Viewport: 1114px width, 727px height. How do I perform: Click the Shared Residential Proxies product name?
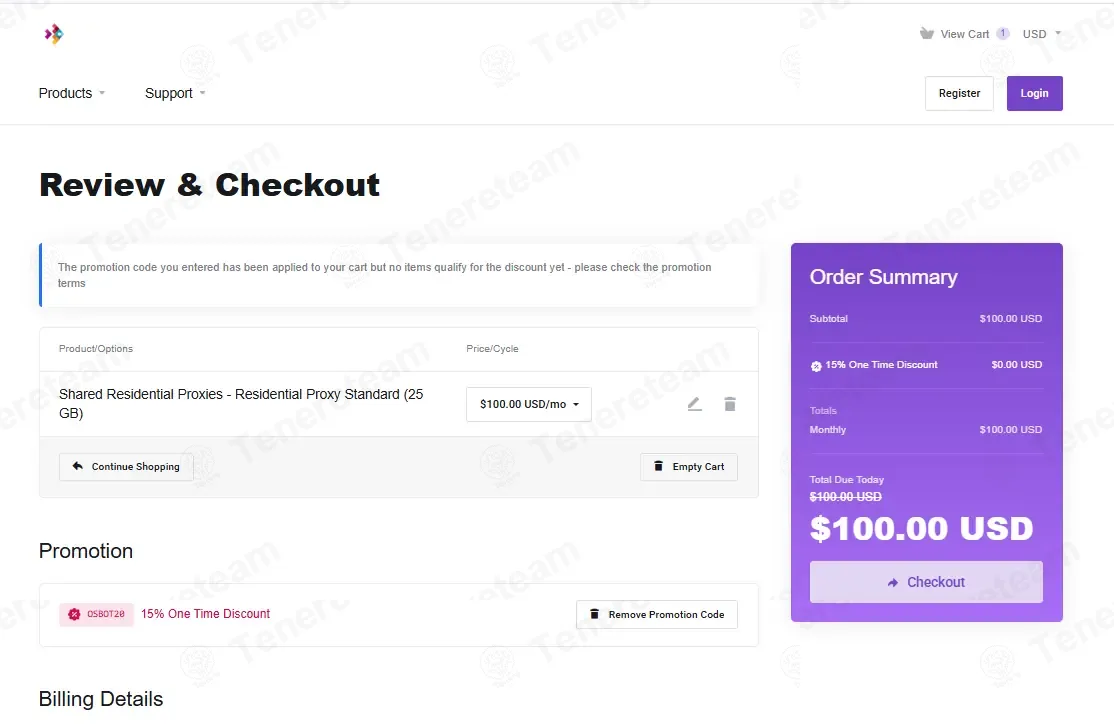pyautogui.click(x=241, y=404)
